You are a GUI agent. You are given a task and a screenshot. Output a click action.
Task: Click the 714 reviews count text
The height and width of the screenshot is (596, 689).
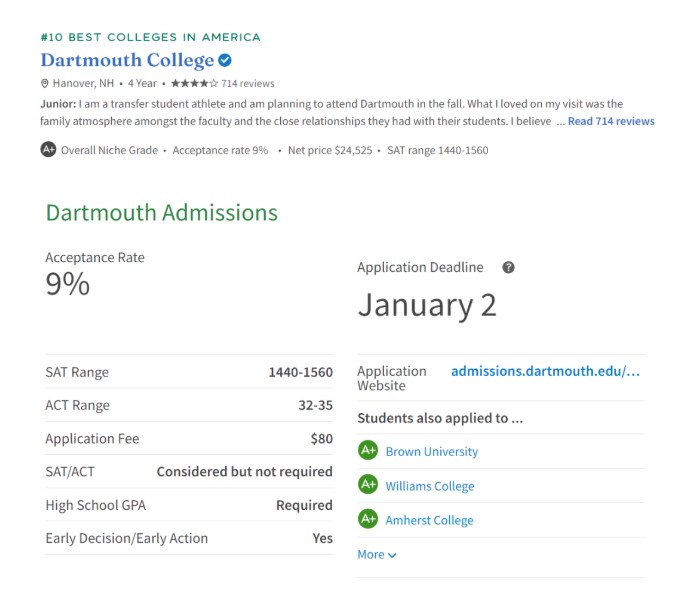pos(248,84)
